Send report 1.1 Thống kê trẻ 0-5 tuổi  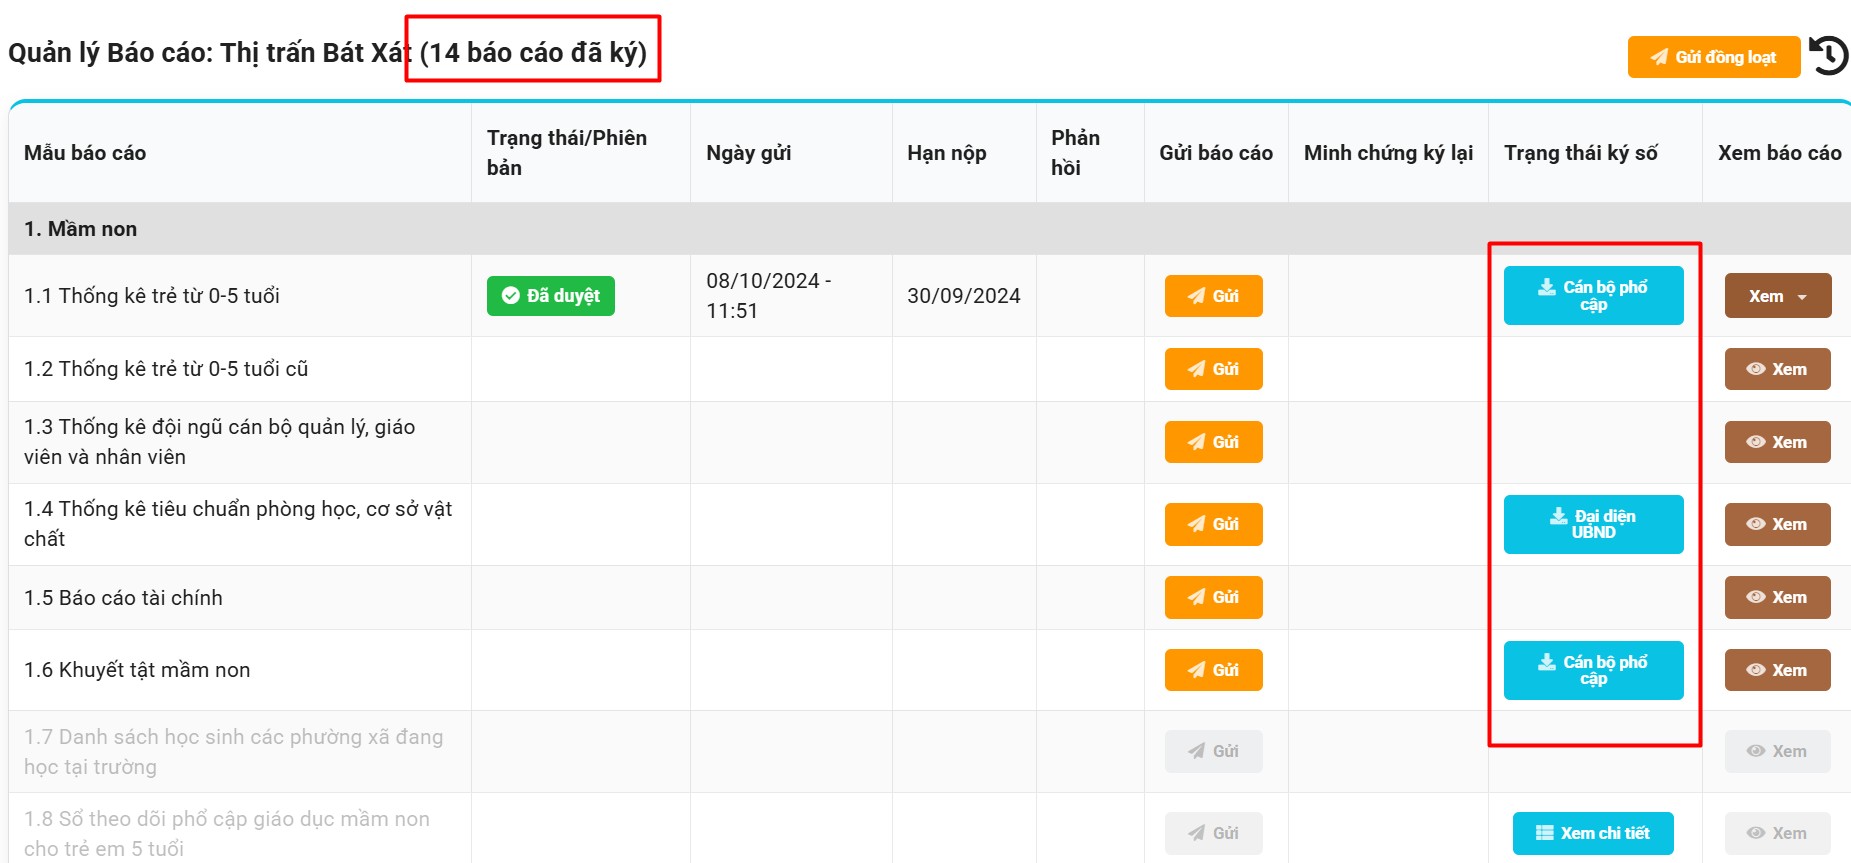pos(1213,296)
